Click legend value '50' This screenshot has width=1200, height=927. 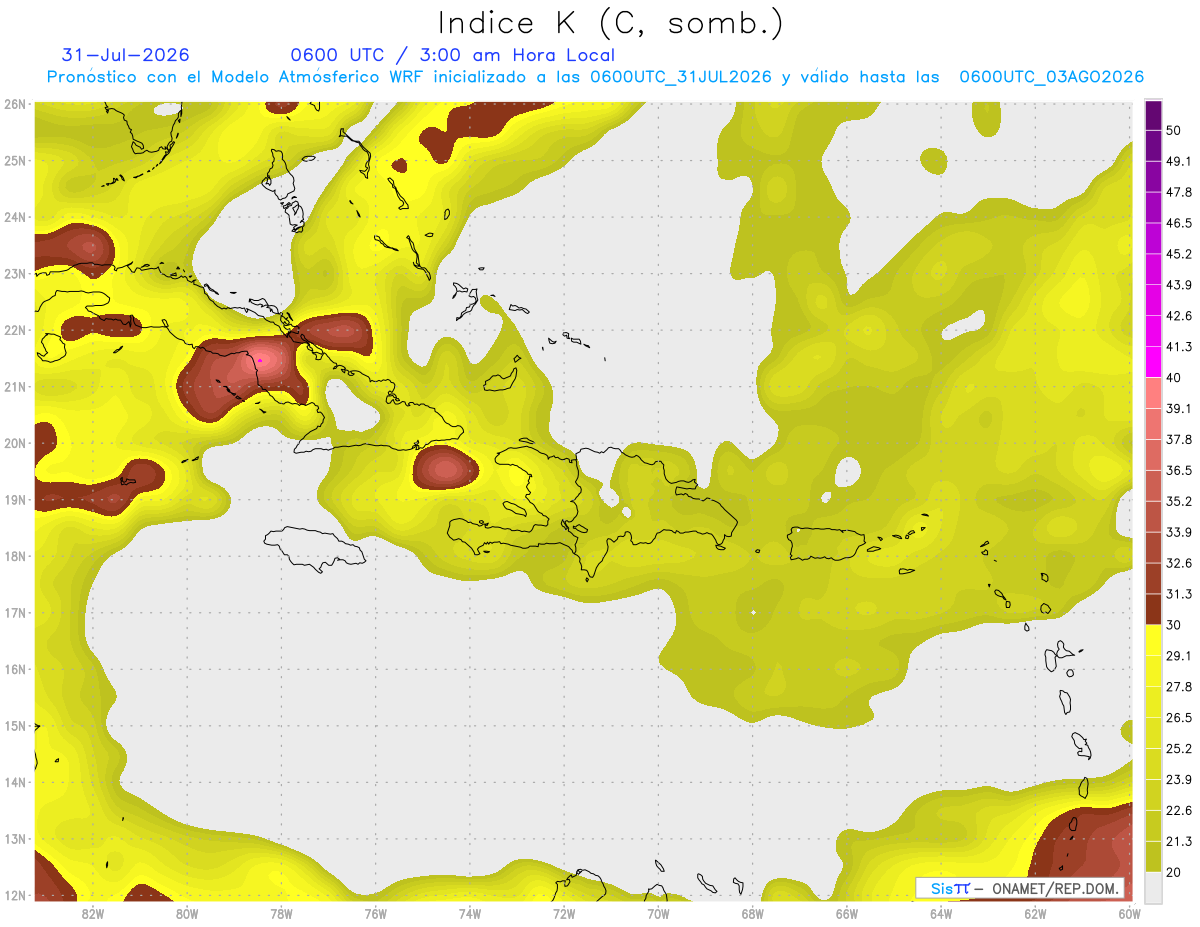pos(1174,131)
